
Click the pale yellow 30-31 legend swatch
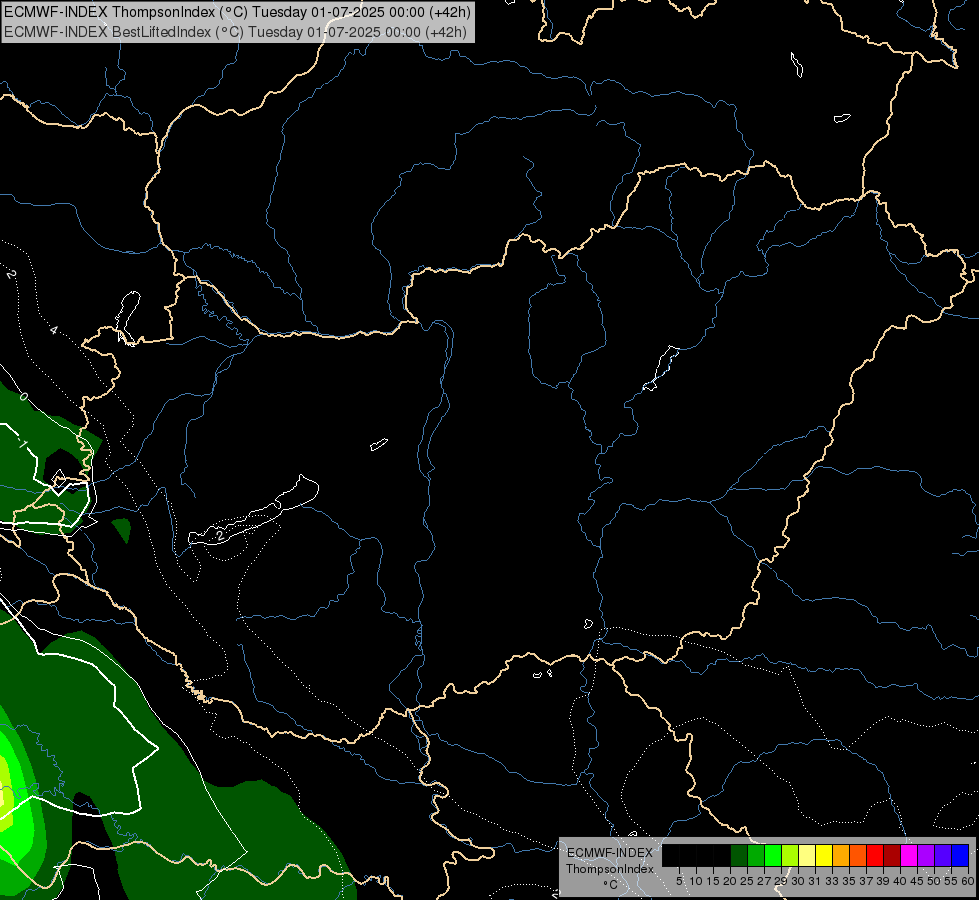click(x=807, y=855)
